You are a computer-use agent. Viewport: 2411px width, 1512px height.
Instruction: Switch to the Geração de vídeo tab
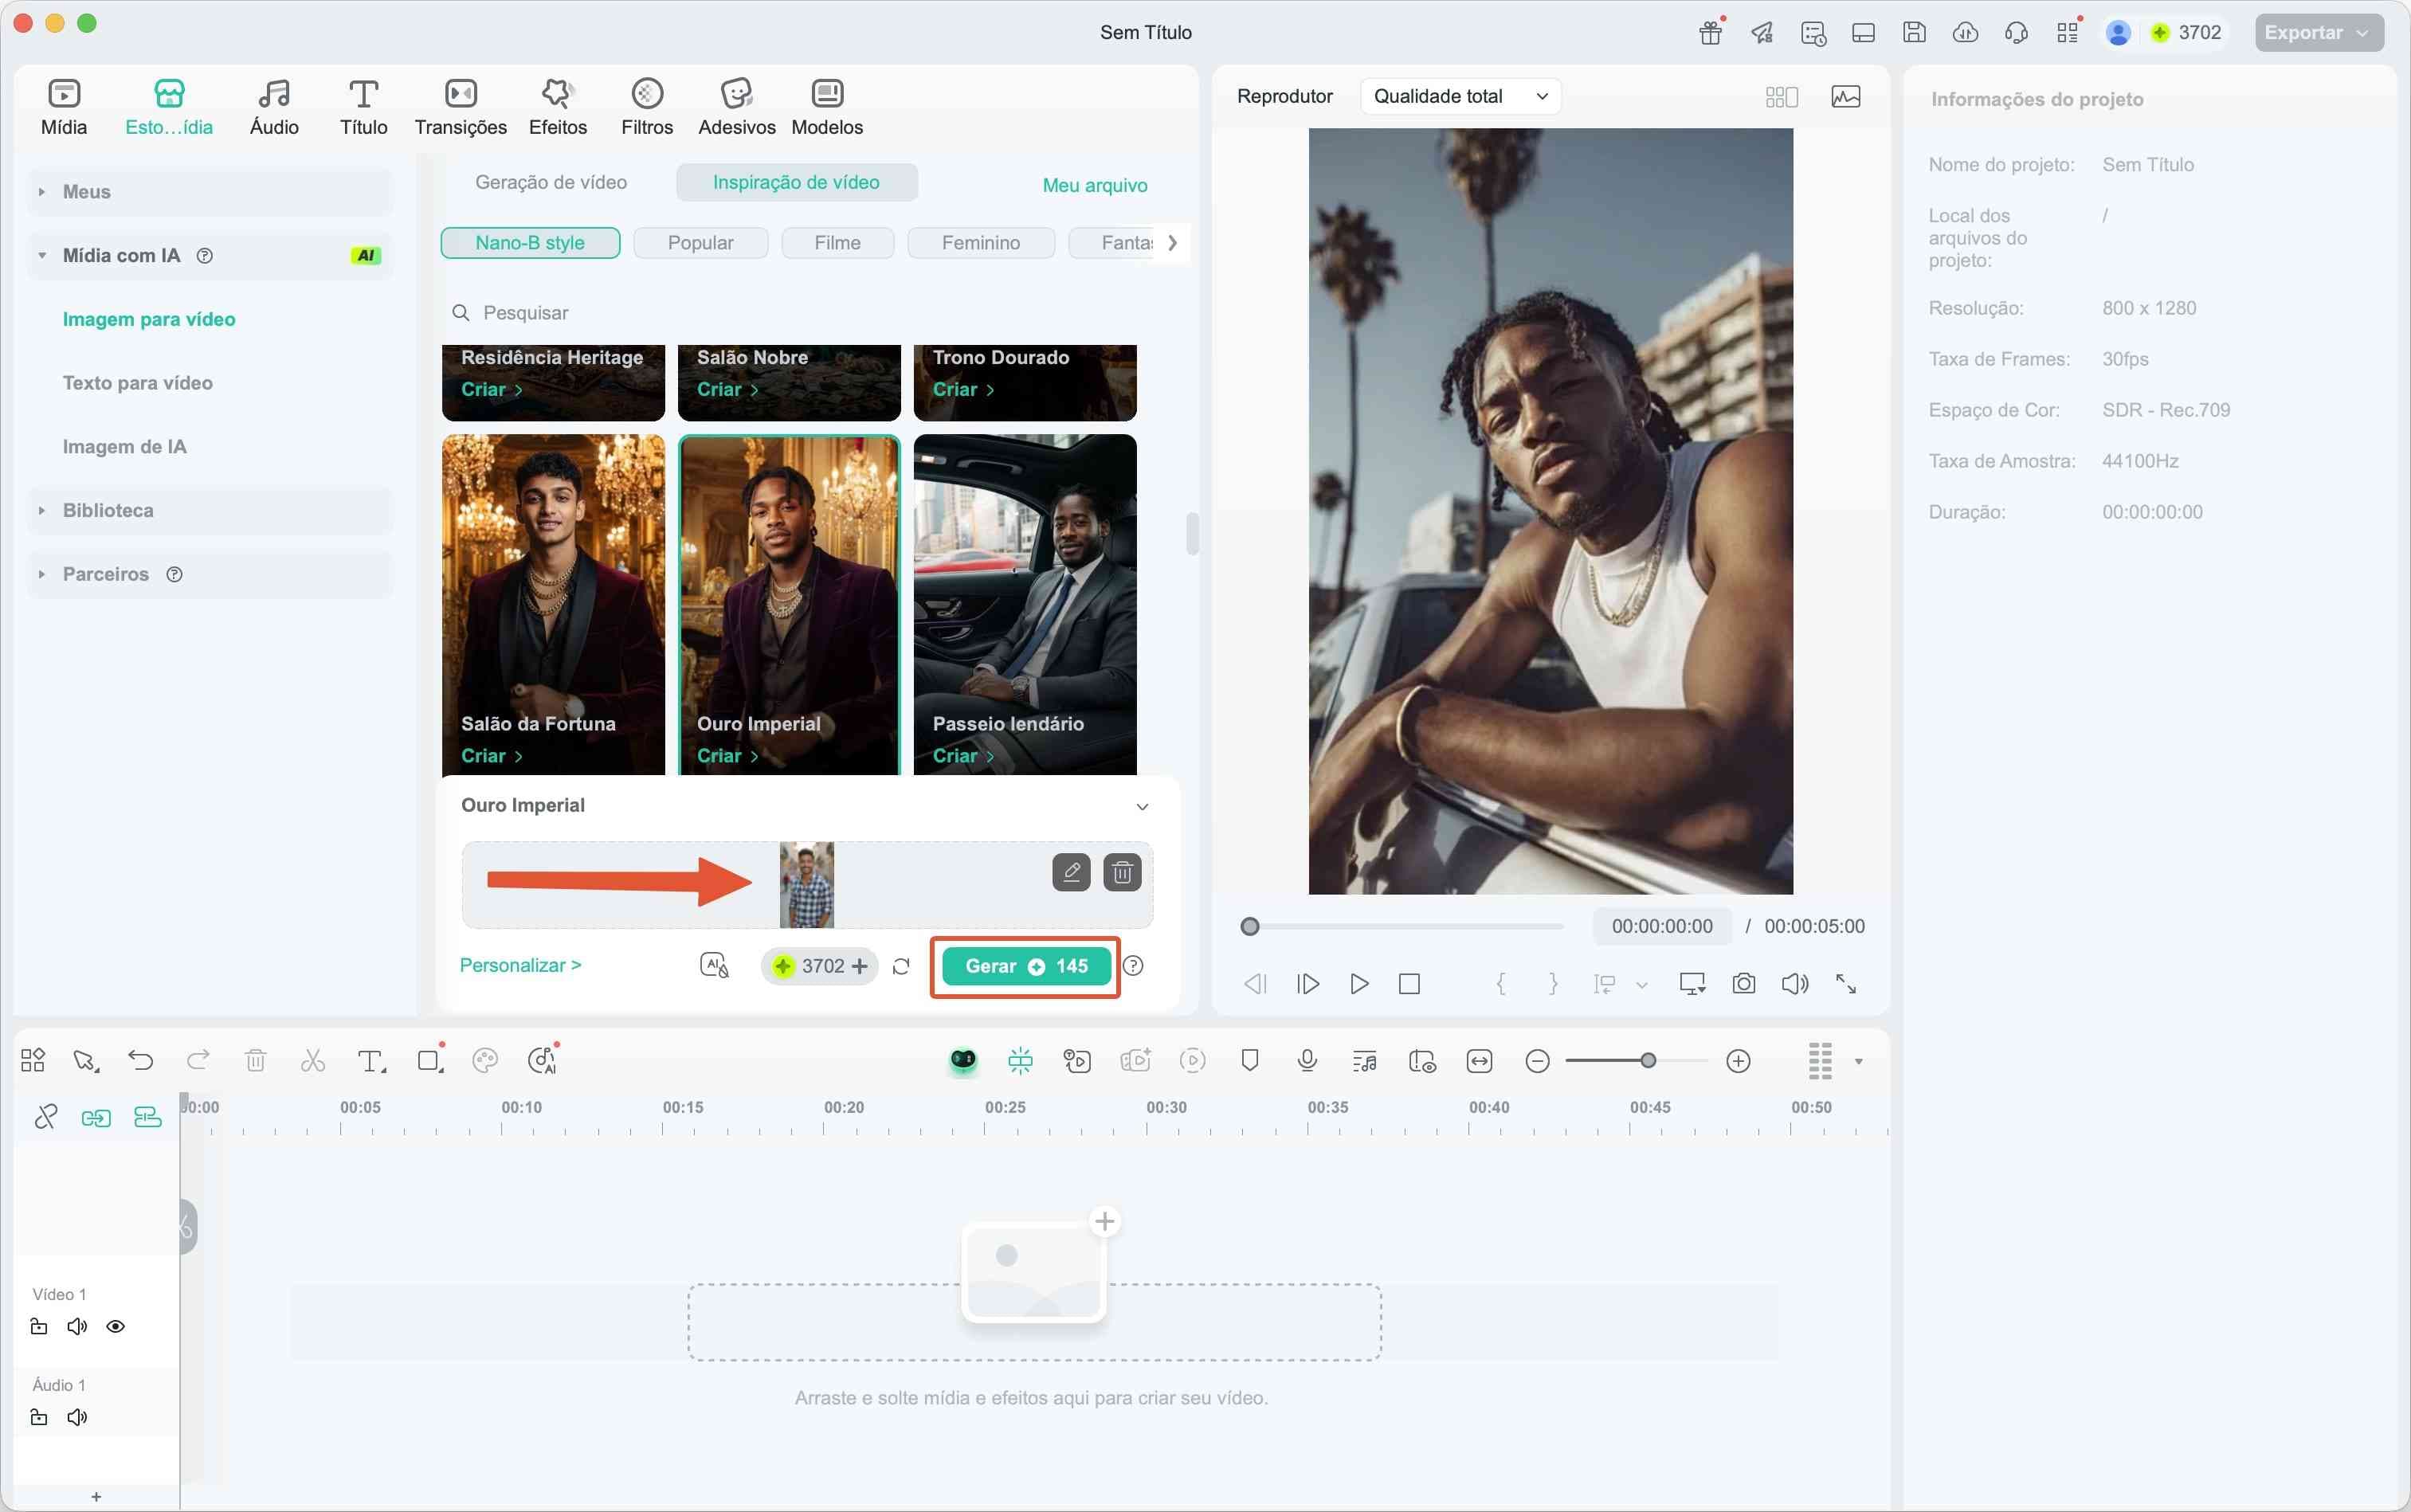pos(551,182)
